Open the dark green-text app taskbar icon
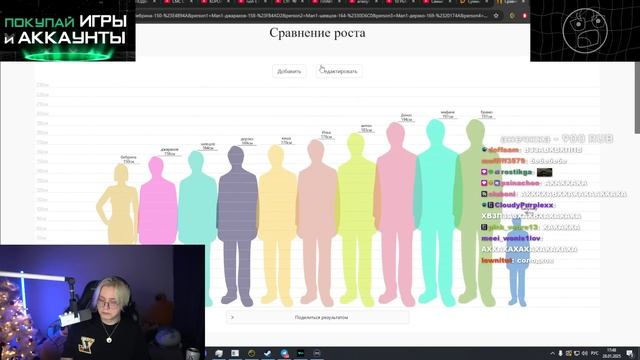This screenshot has height=360, width=640. tap(300, 353)
